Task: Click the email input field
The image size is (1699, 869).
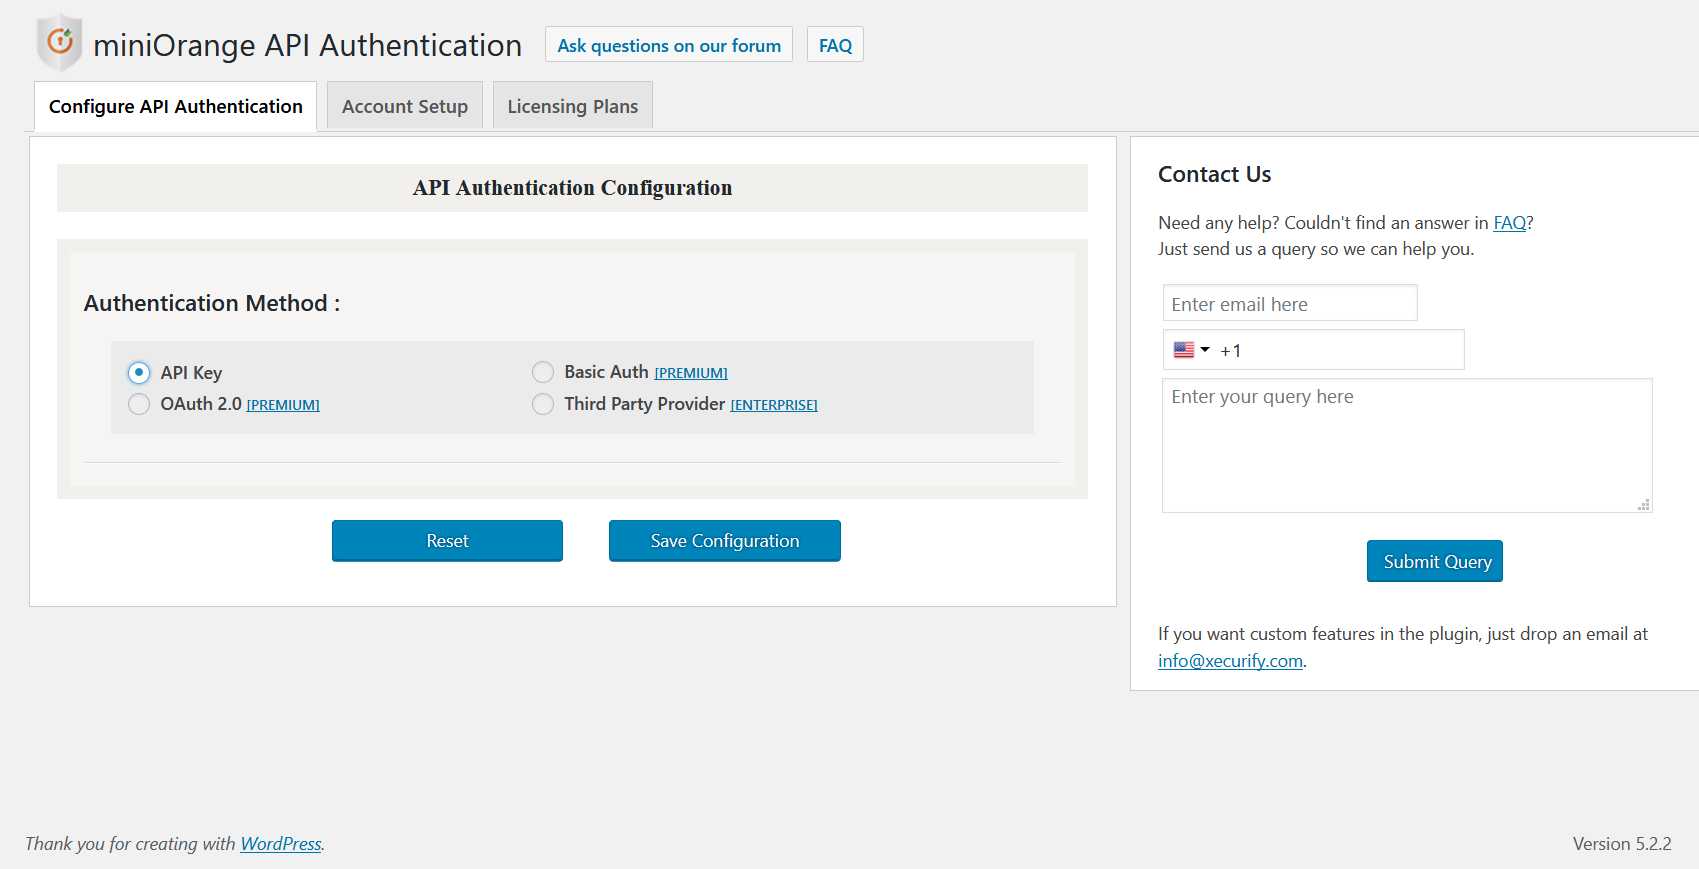Action: pos(1290,304)
